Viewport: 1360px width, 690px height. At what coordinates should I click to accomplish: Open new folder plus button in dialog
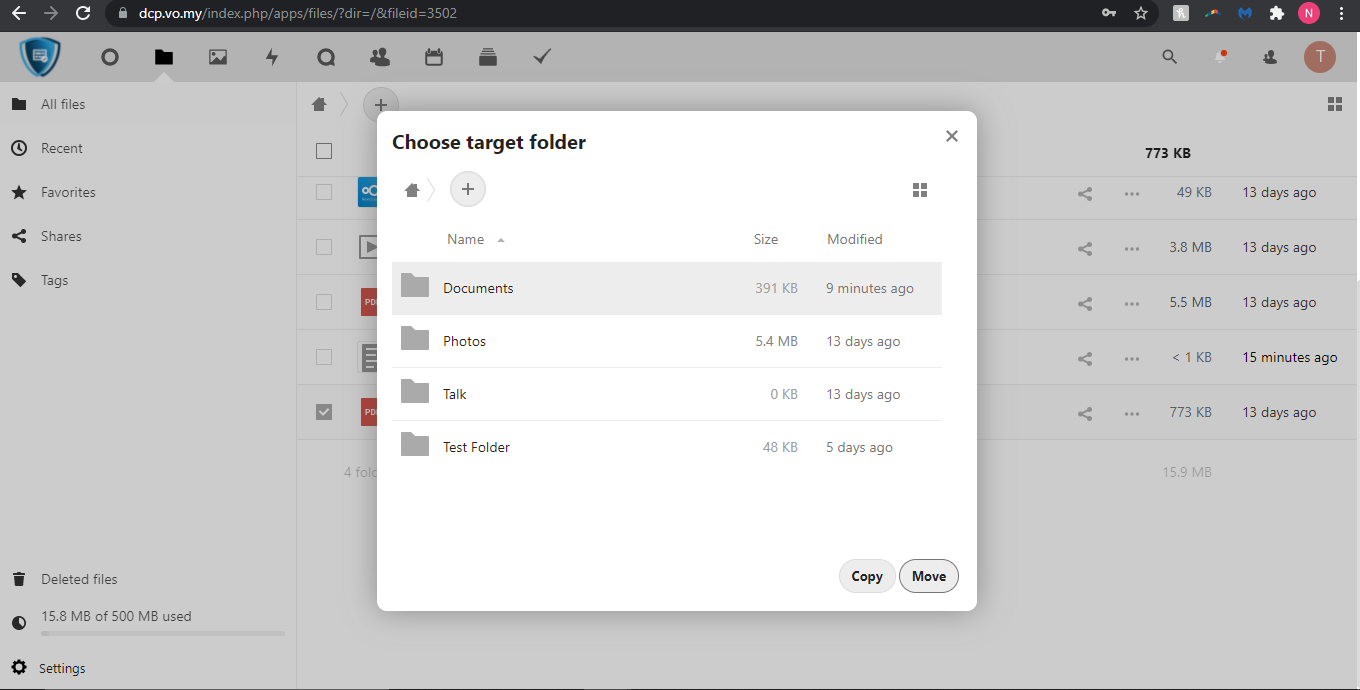pos(468,189)
